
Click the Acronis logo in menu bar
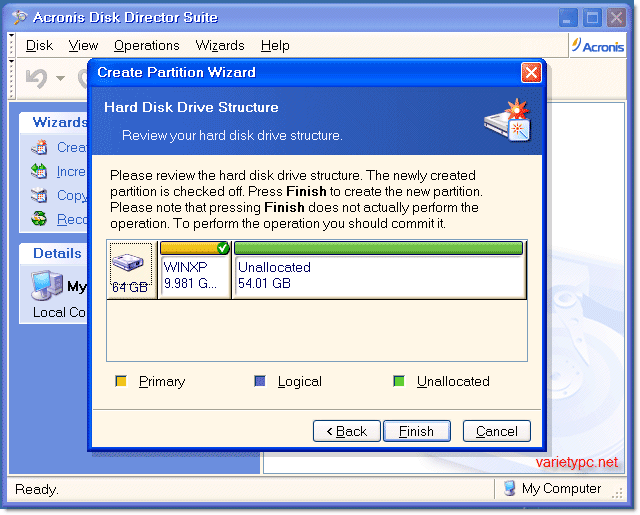[x=598, y=46]
